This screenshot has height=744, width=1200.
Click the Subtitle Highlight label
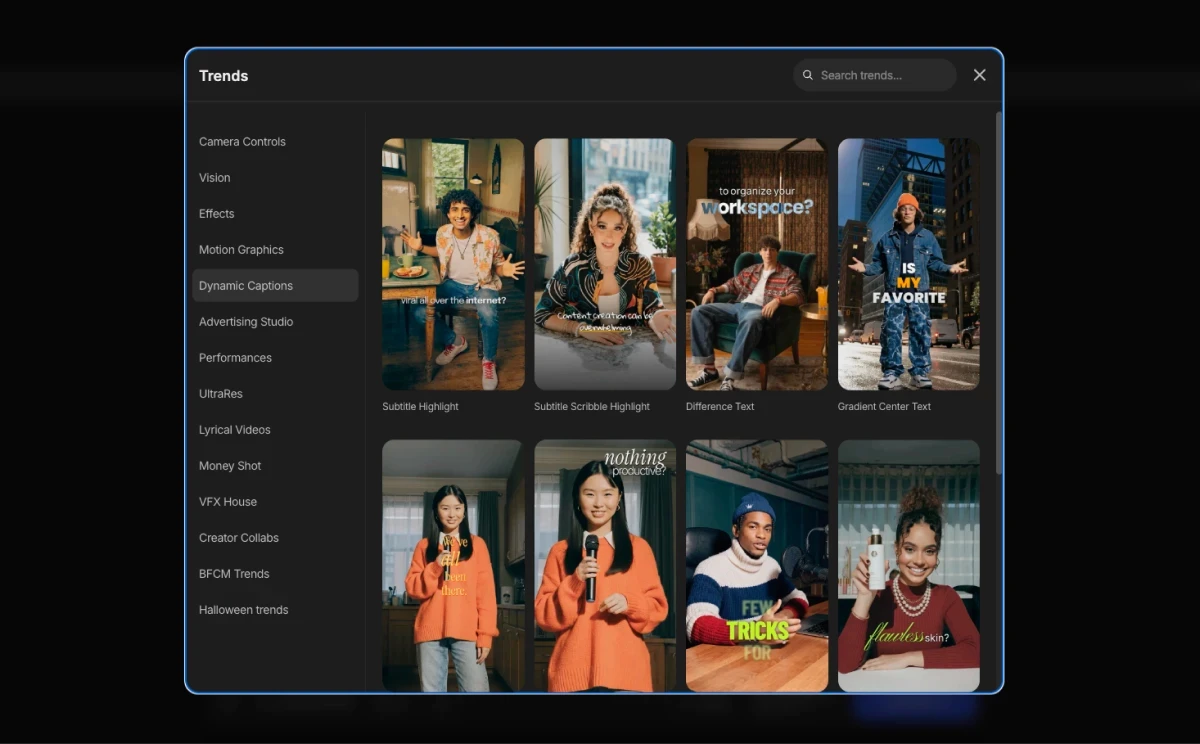[x=420, y=407]
